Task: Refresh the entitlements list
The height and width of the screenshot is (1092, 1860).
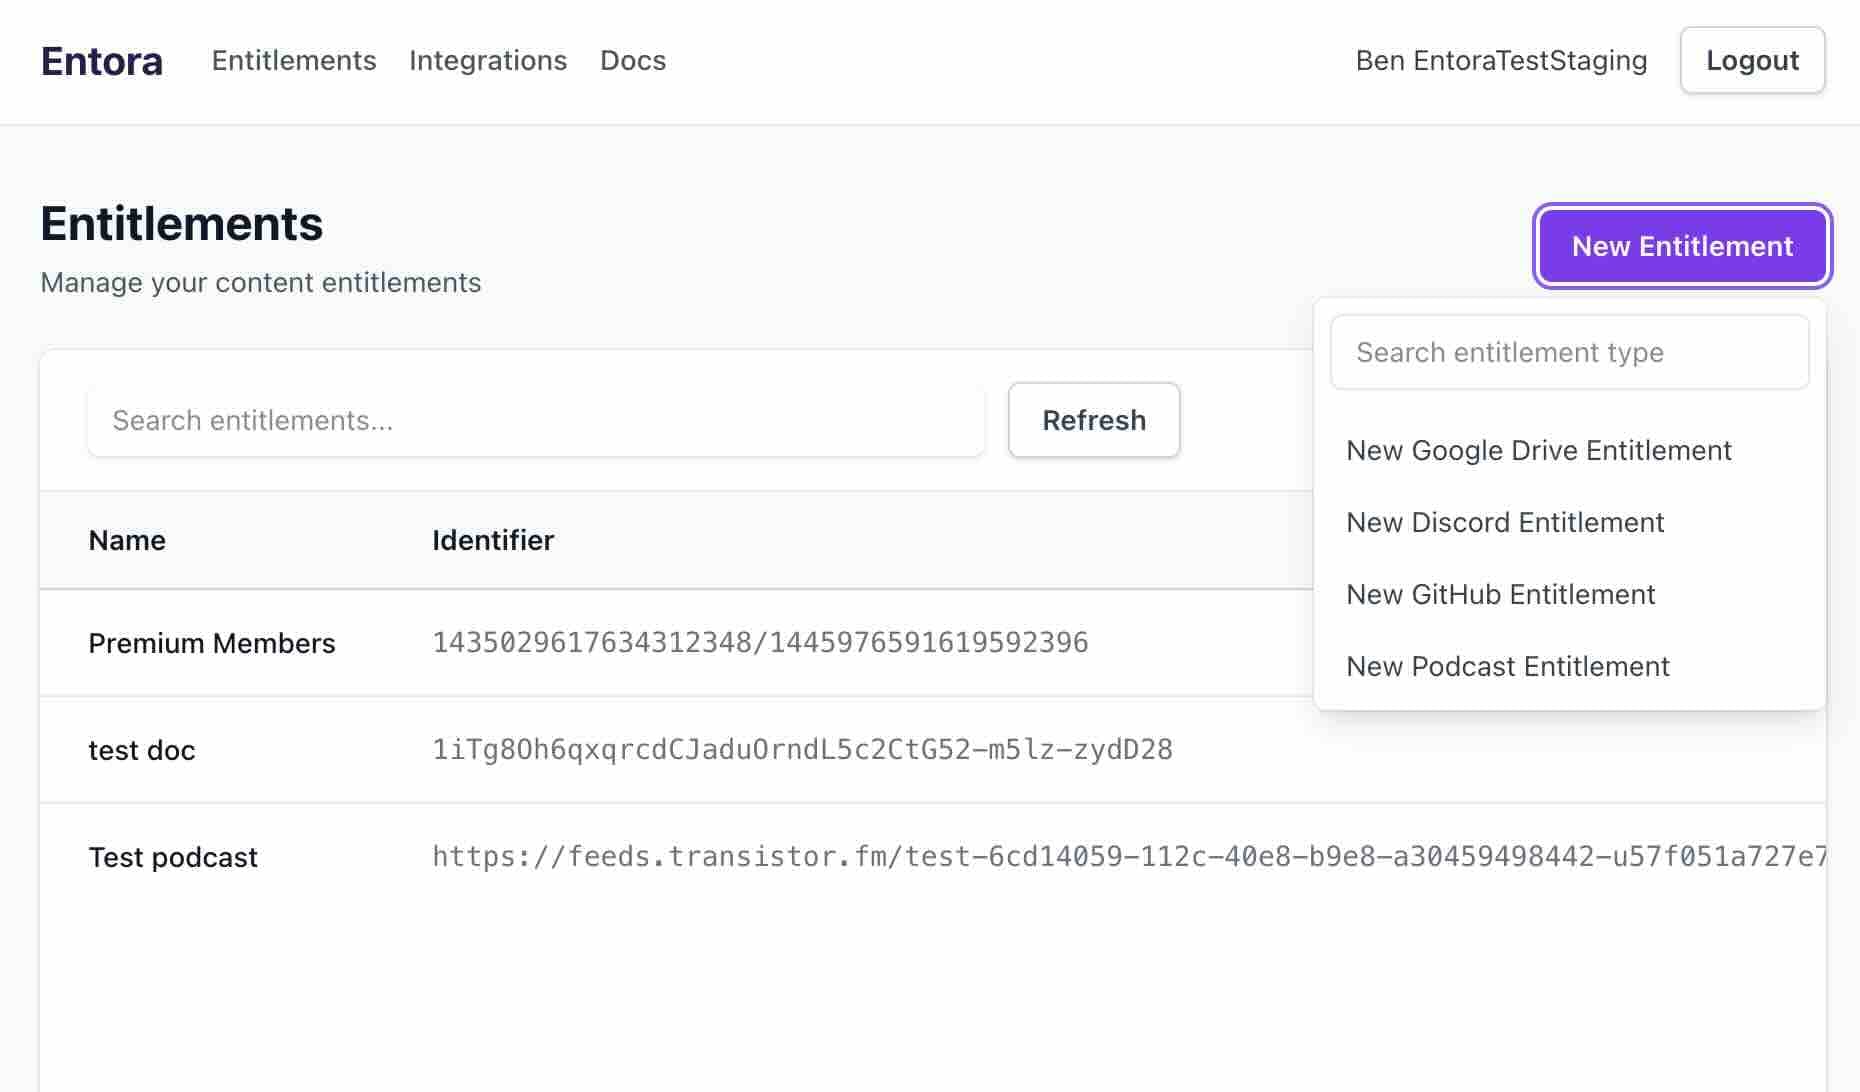Action: tap(1094, 420)
